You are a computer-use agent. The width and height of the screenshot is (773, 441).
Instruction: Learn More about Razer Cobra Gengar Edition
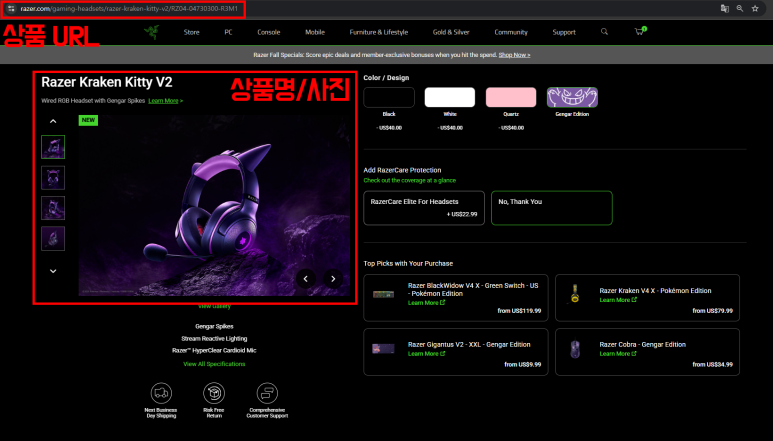(x=618, y=353)
